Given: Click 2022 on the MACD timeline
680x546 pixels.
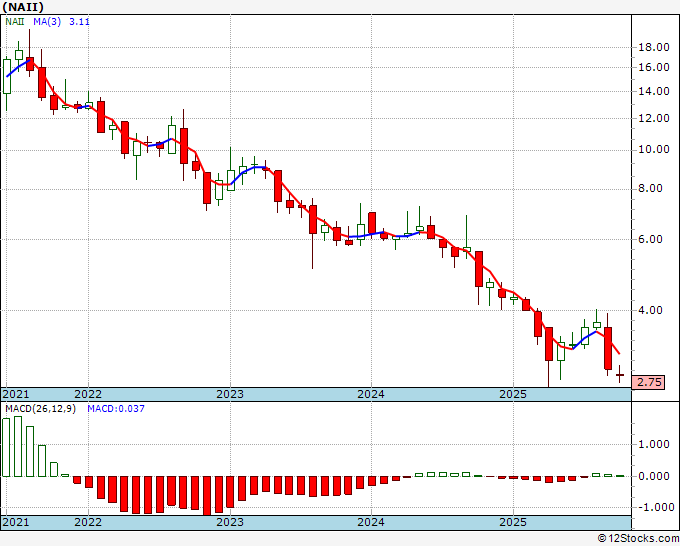Looking at the screenshot, I should (88, 522).
